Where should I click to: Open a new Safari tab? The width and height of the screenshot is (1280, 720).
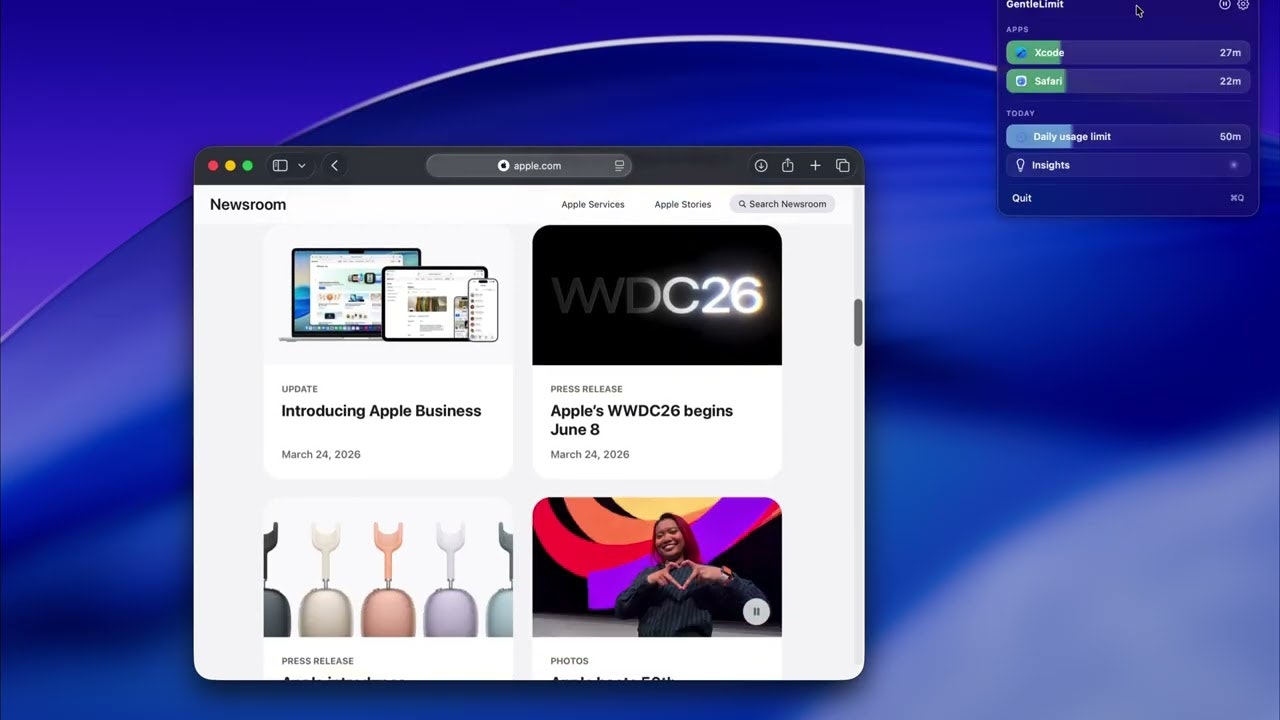[815, 166]
